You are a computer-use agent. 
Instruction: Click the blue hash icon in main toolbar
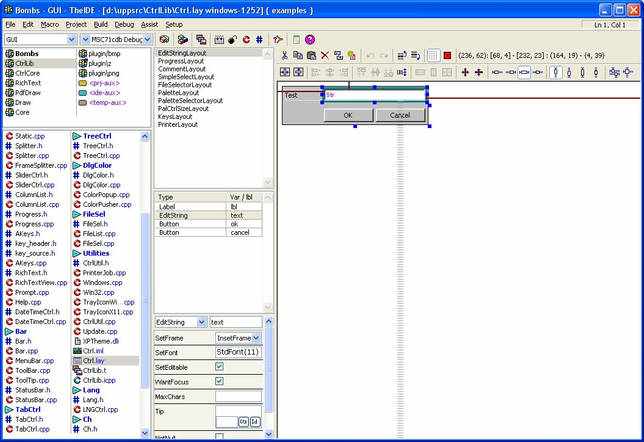tap(259, 39)
